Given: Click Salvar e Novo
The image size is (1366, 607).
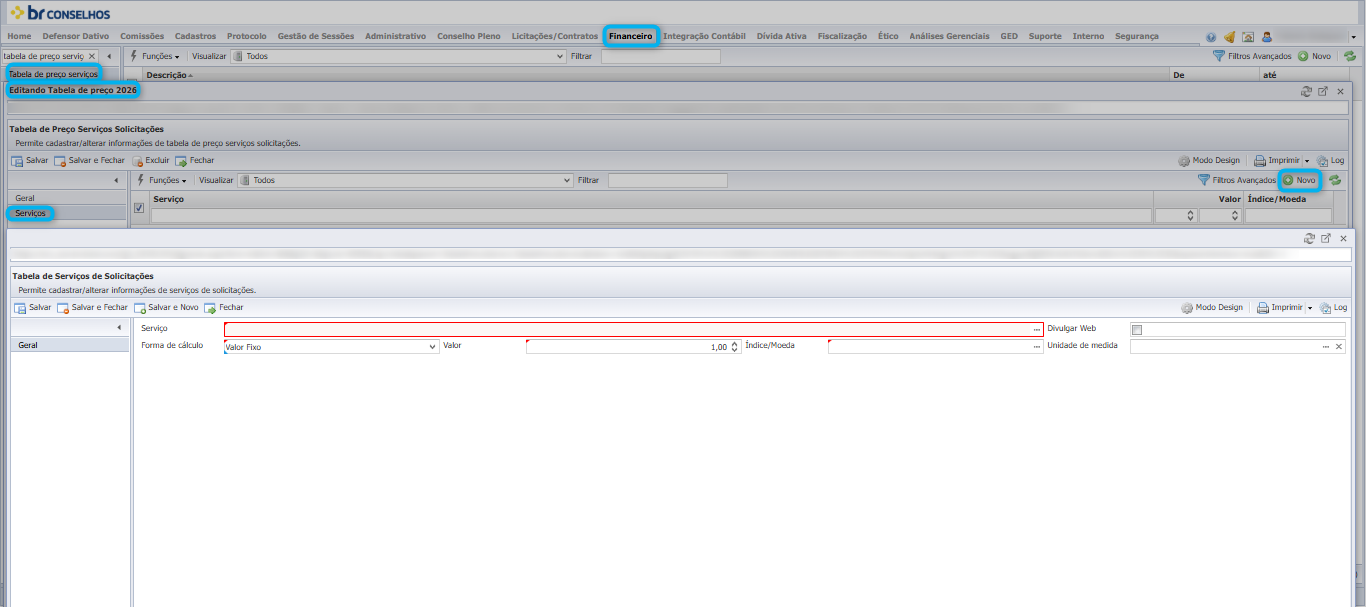Looking at the screenshot, I should (166, 308).
